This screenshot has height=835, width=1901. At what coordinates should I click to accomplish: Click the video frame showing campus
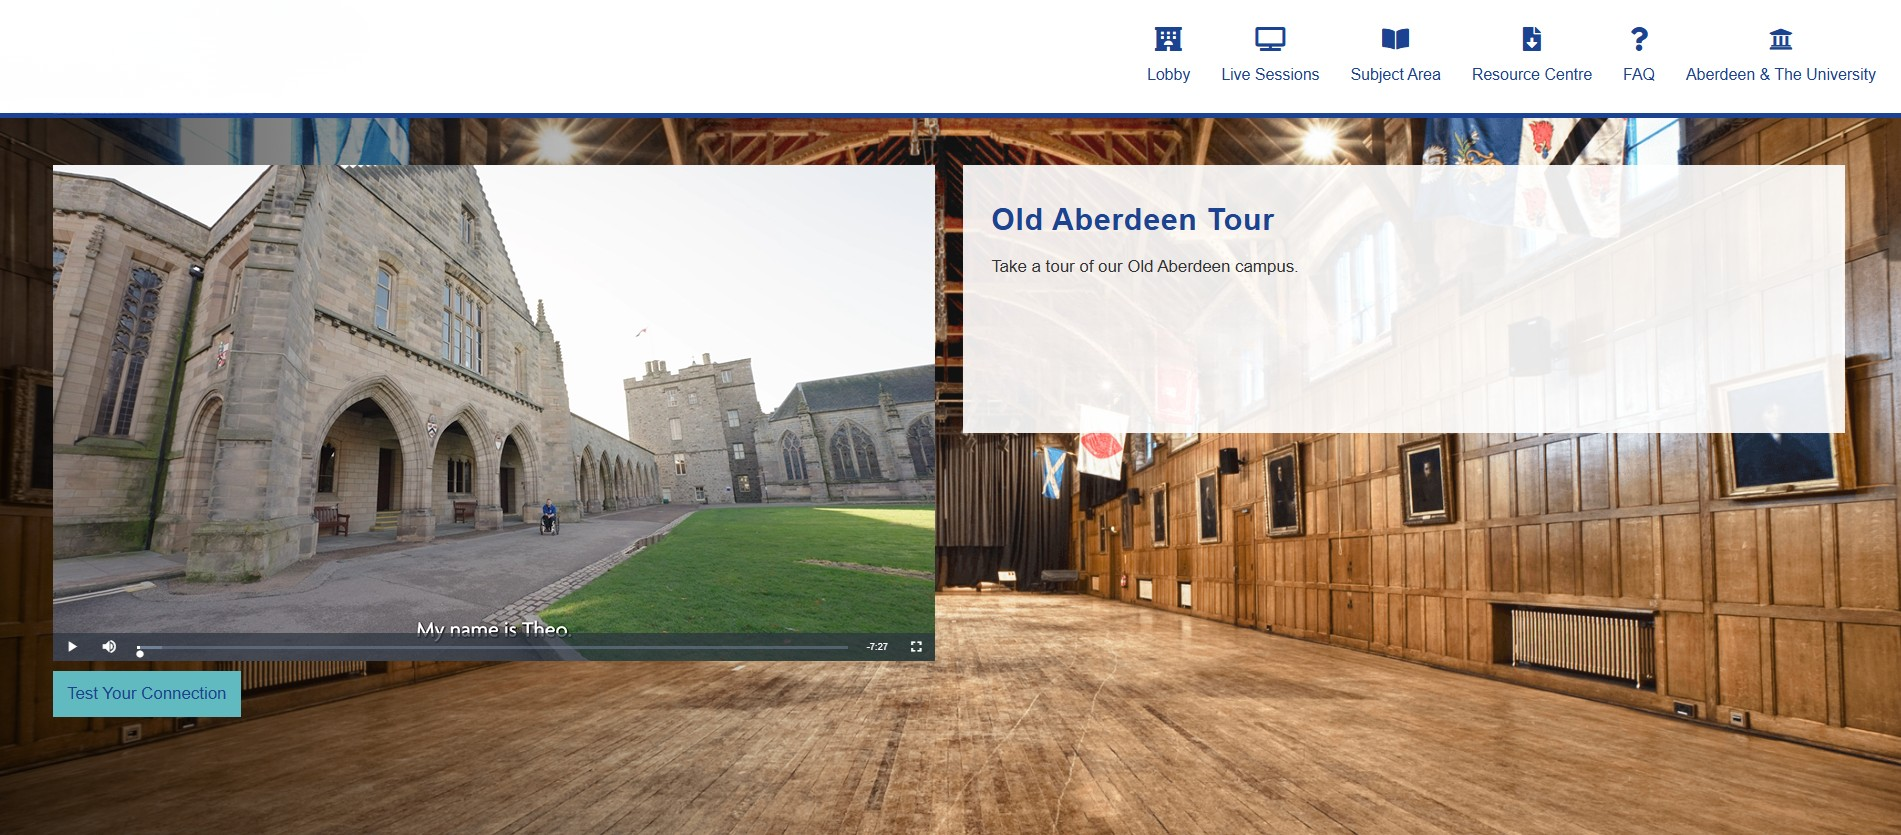coord(493,400)
